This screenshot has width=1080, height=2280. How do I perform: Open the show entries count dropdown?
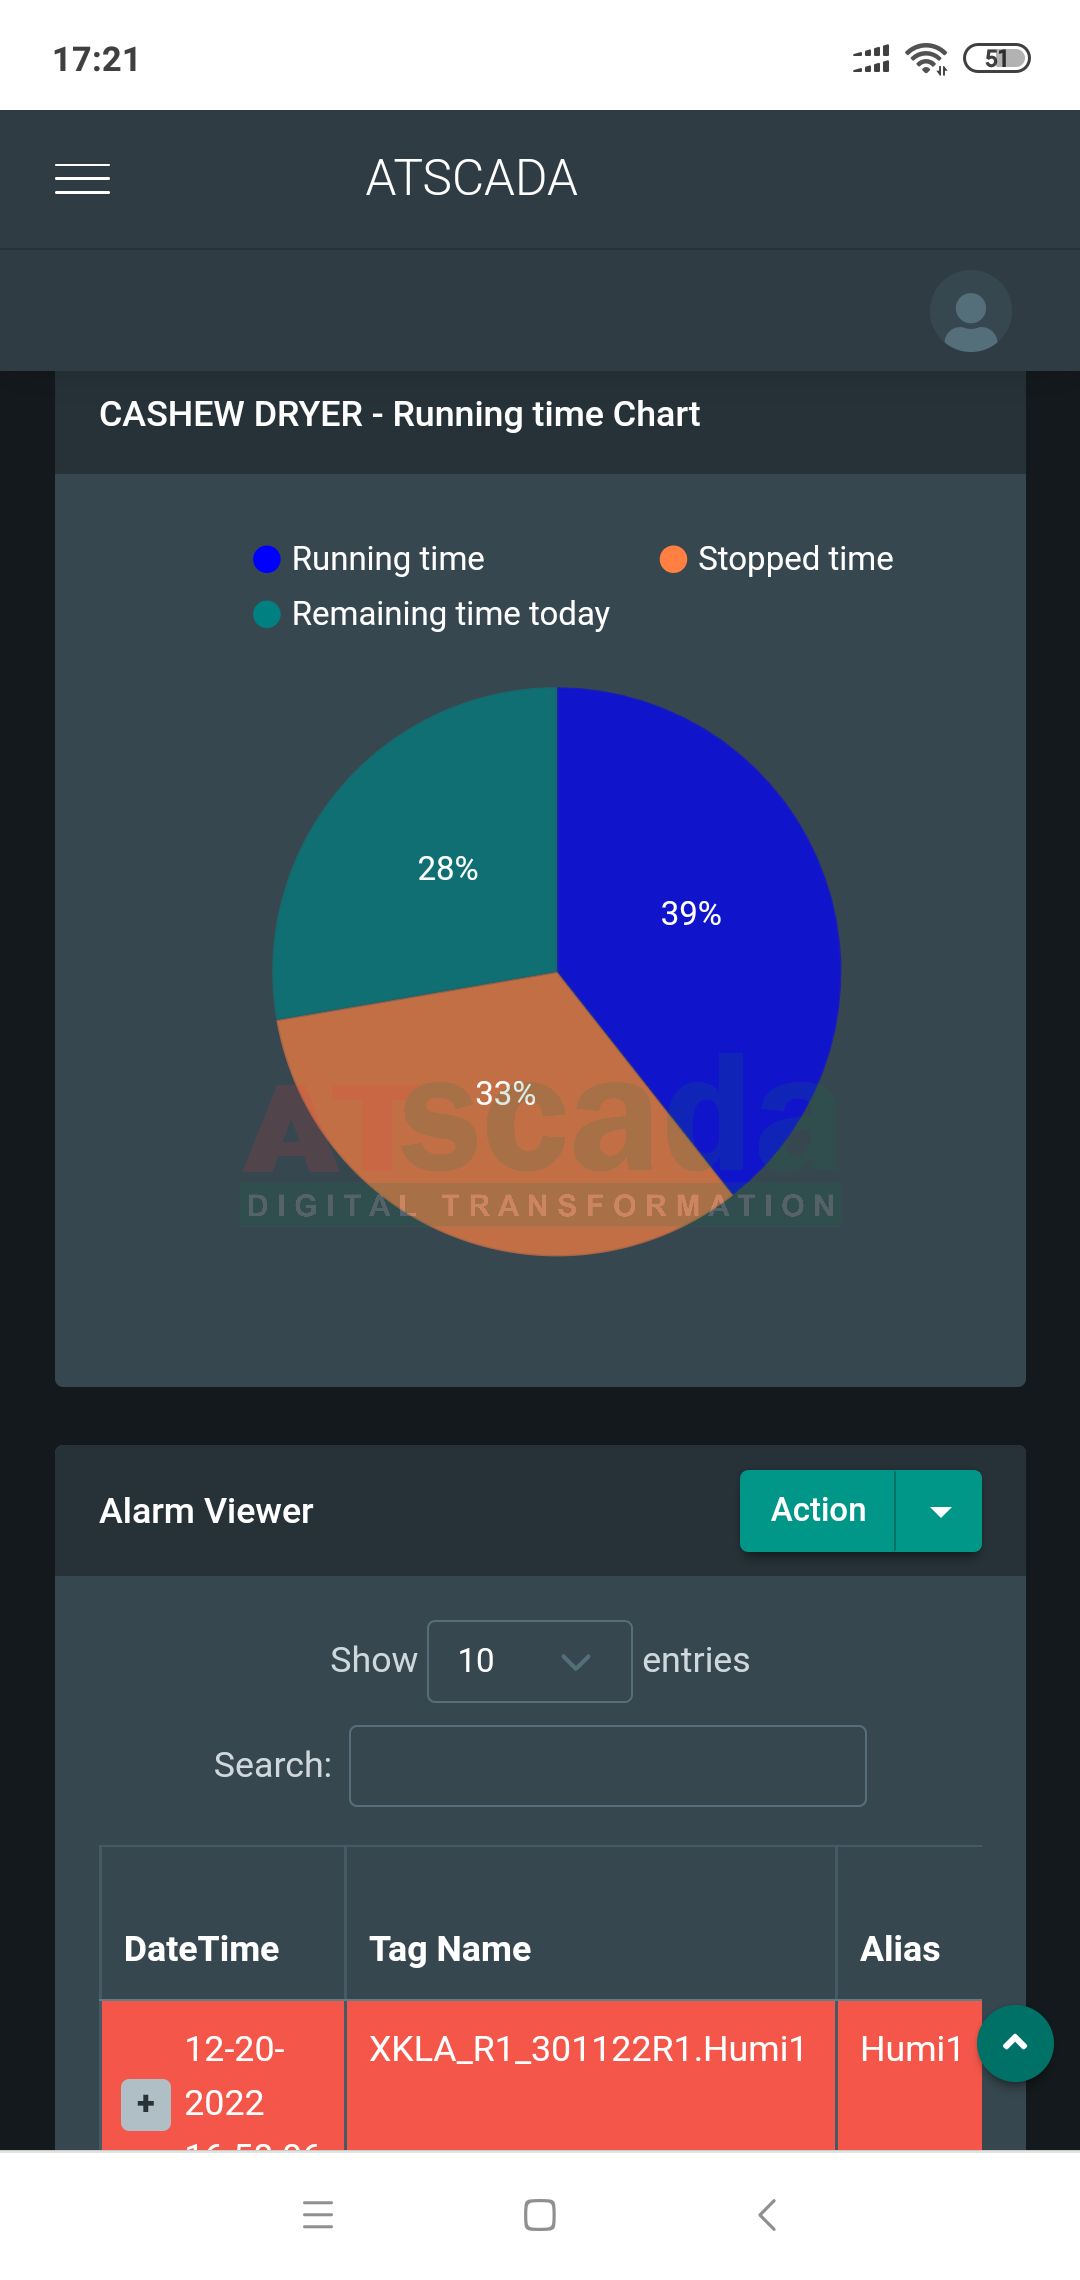pyautogui.click(x=529, y=1661)
